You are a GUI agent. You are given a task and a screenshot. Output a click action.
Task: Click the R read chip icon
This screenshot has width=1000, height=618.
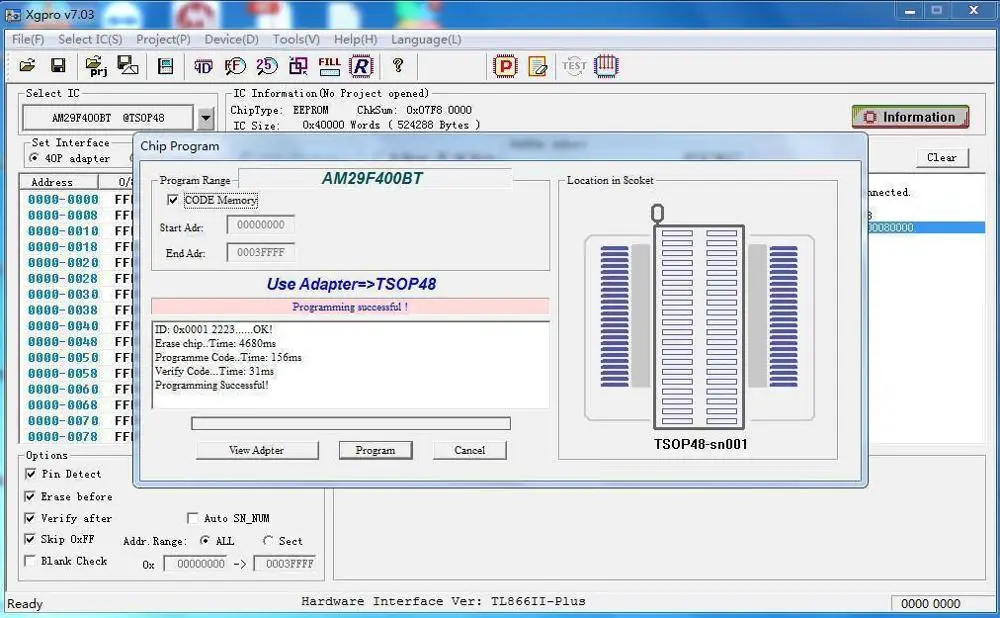point(361,66)
